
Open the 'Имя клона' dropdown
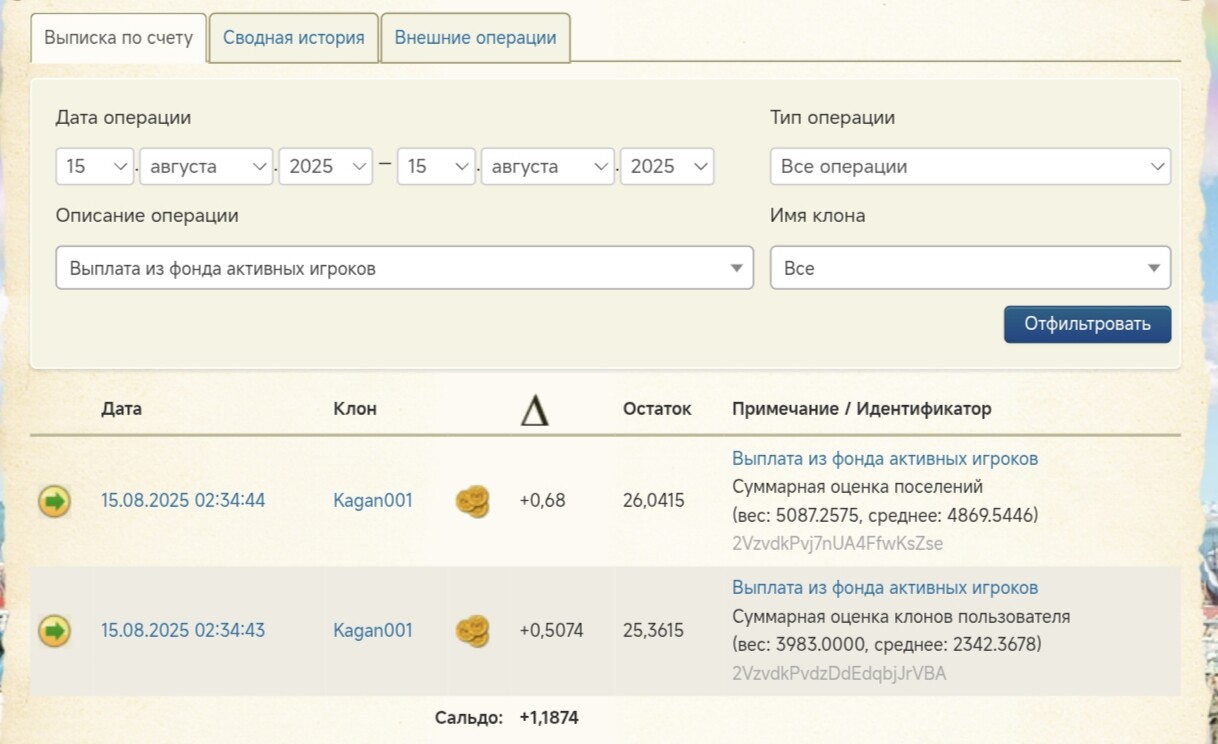[x=969, y=268]
